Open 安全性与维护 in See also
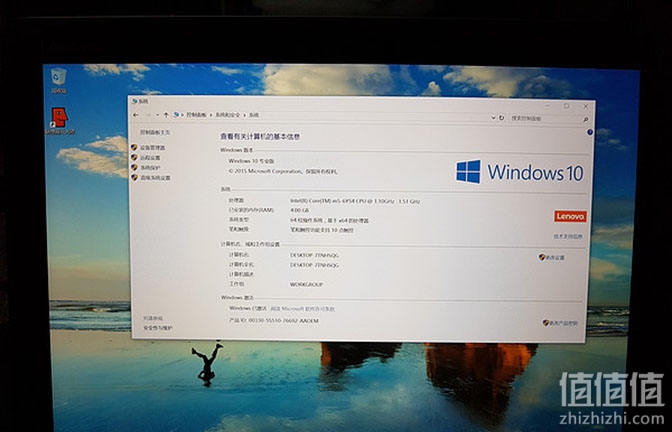672x432 pixels. tap(158, 328)
